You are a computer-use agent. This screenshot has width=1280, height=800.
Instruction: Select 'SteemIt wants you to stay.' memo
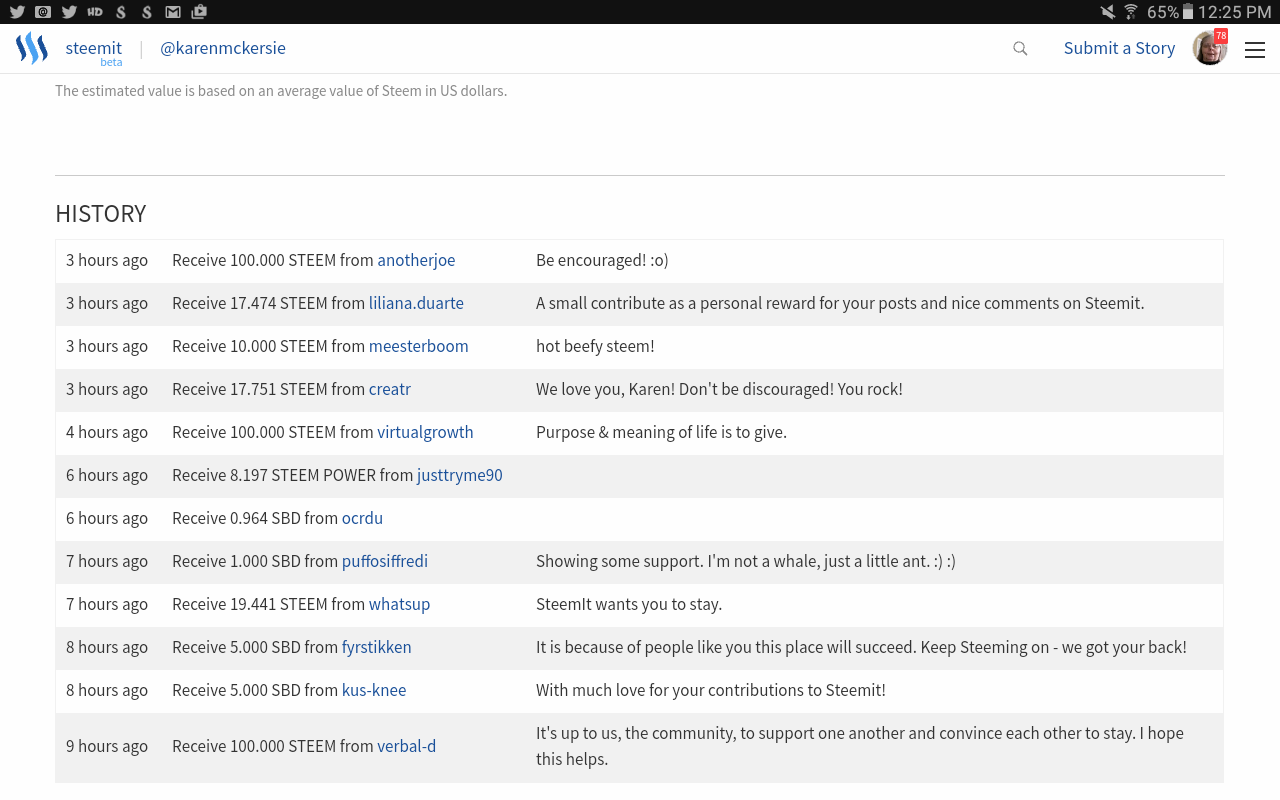point(629,604)
